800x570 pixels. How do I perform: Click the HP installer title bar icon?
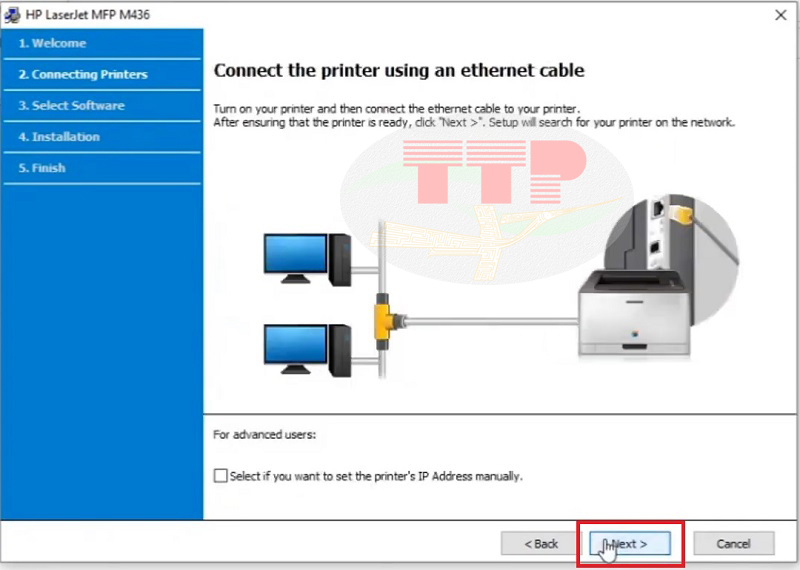12,15
